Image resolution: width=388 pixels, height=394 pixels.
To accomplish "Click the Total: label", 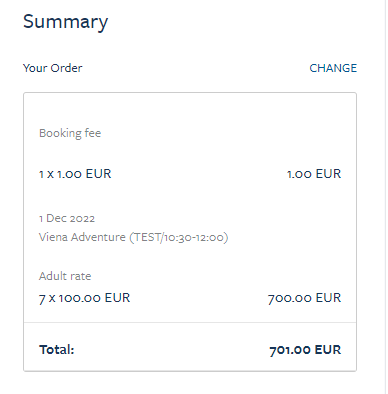I will point(57,350).
